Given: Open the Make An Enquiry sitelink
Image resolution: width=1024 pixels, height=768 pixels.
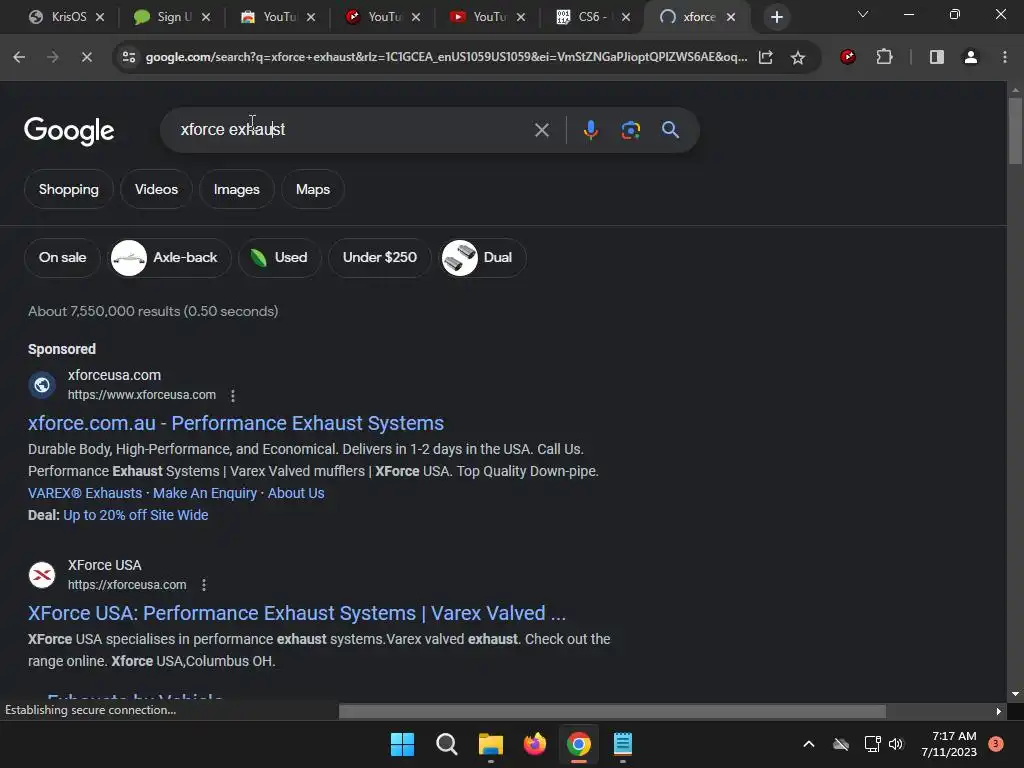Looking at the screenshot, I should (x=204, y=493).
